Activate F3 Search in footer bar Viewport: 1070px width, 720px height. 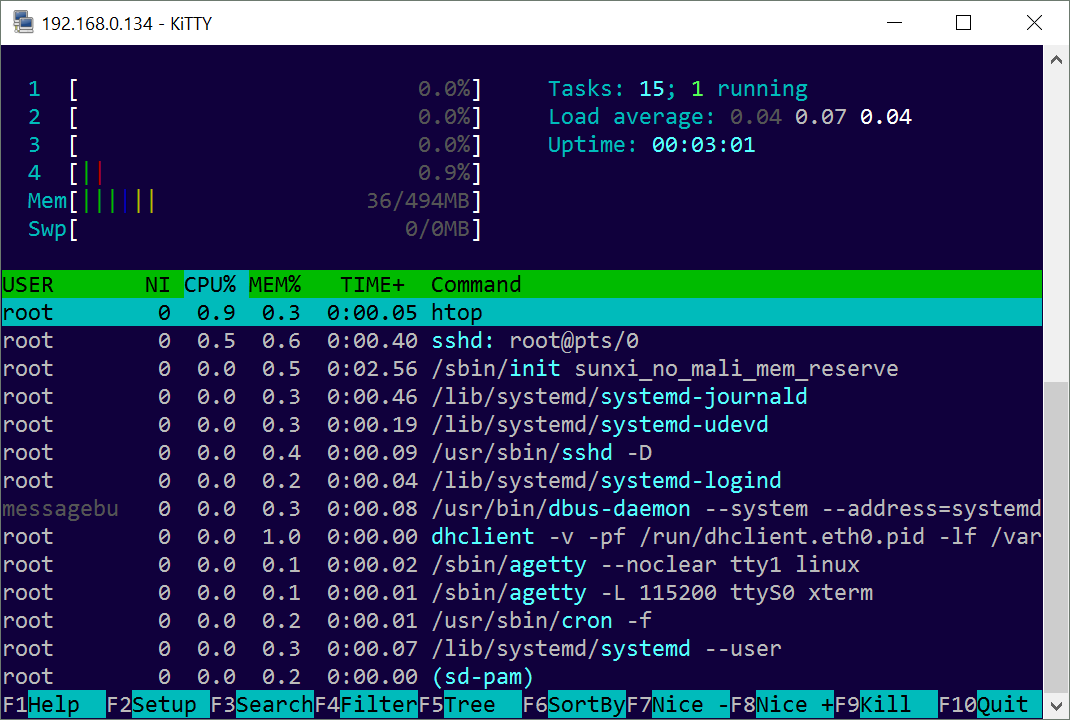tap(262, 705)
